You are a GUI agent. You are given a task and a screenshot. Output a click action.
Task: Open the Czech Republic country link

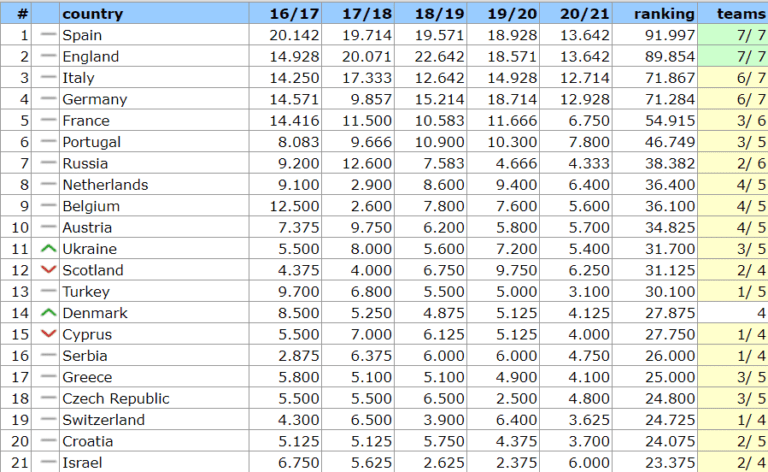(115, 398)
